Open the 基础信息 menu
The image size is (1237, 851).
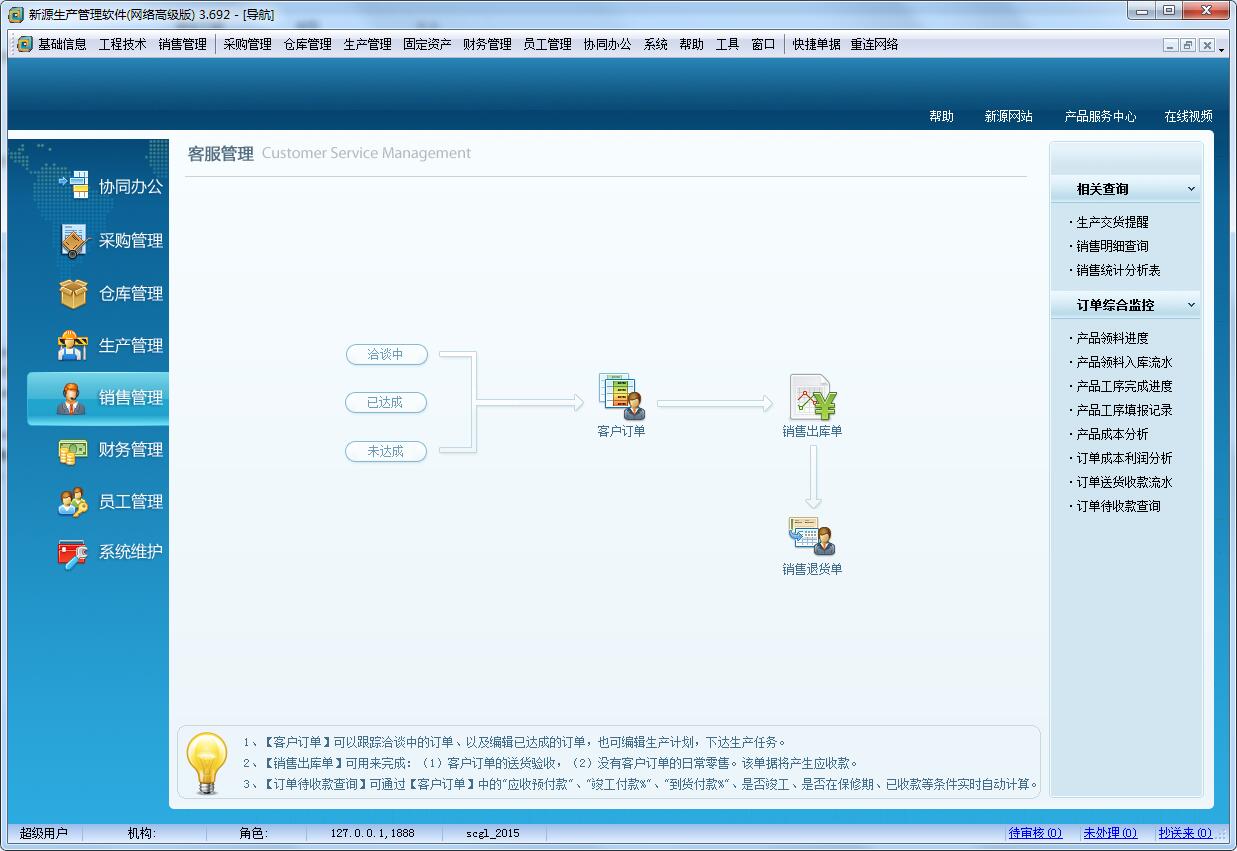(61, 44)
